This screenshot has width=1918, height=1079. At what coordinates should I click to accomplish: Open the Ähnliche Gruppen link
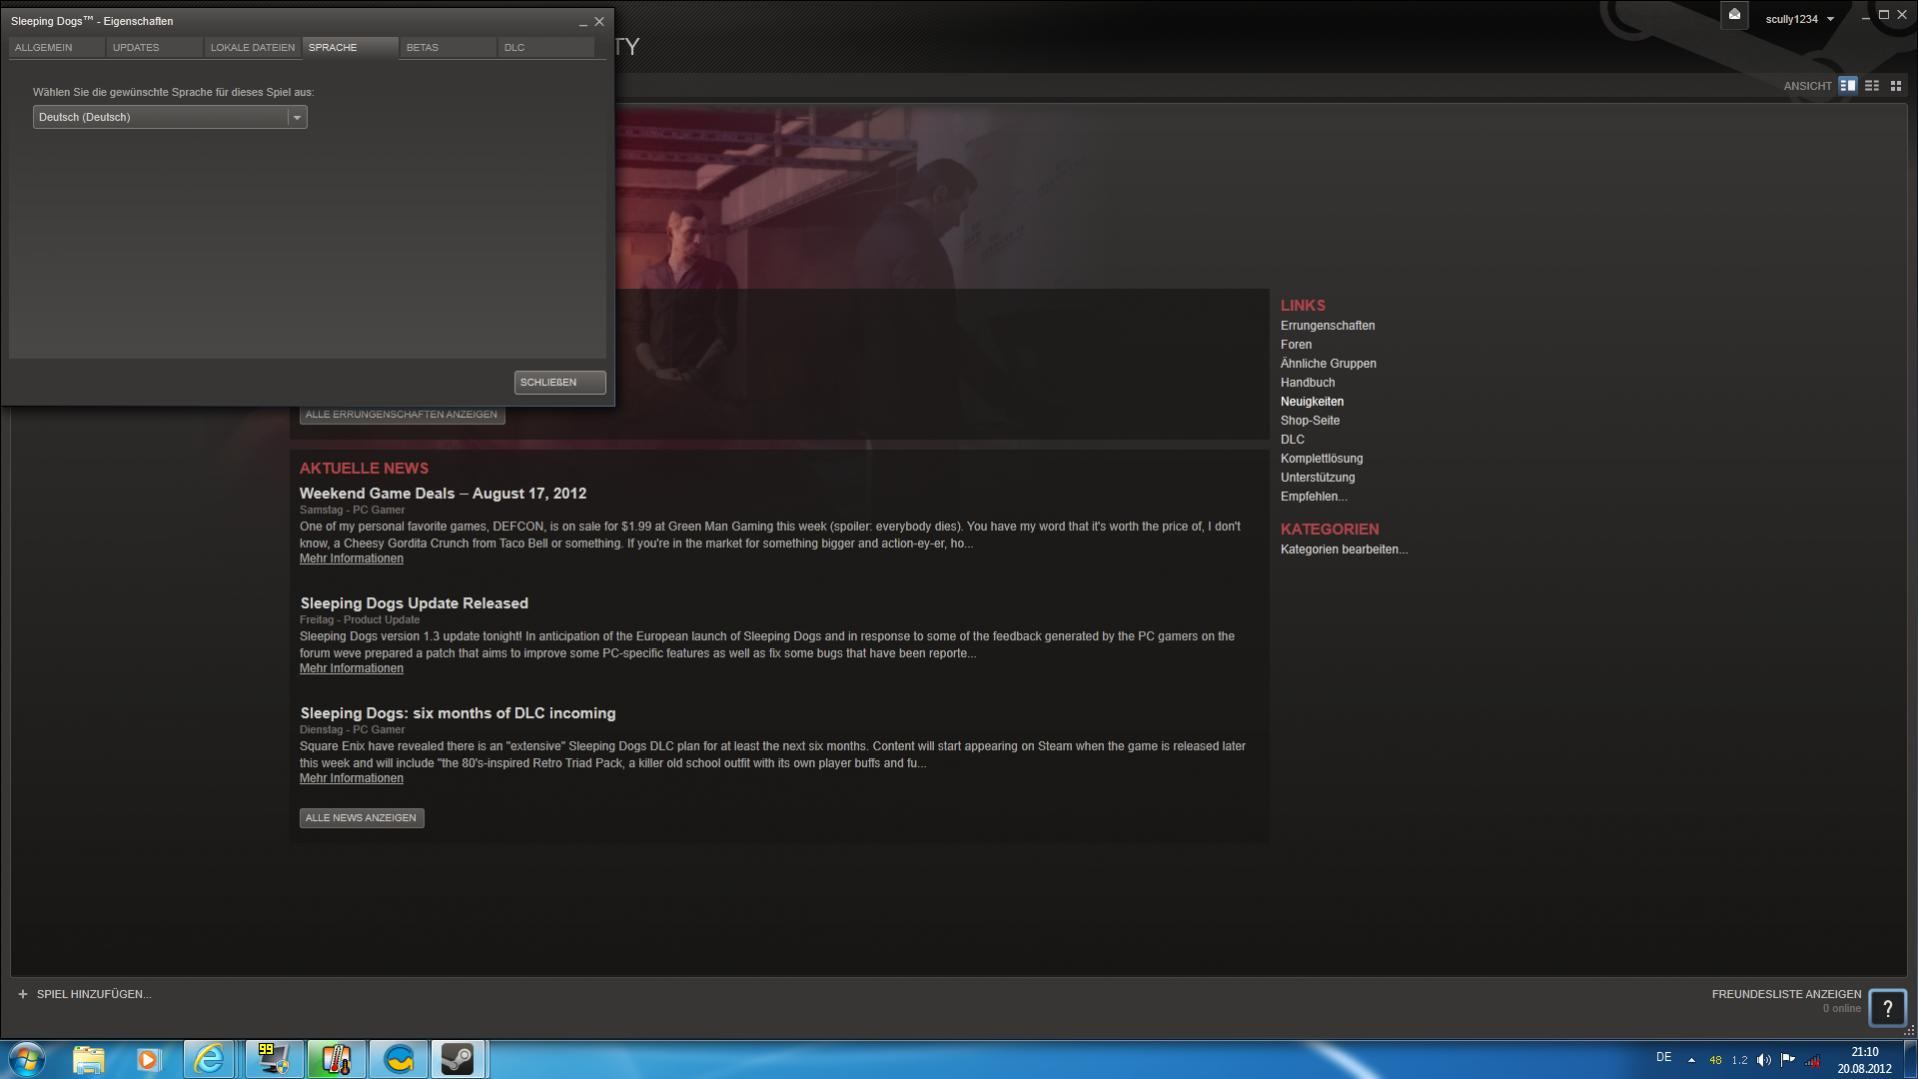(x=1328, y=364)
